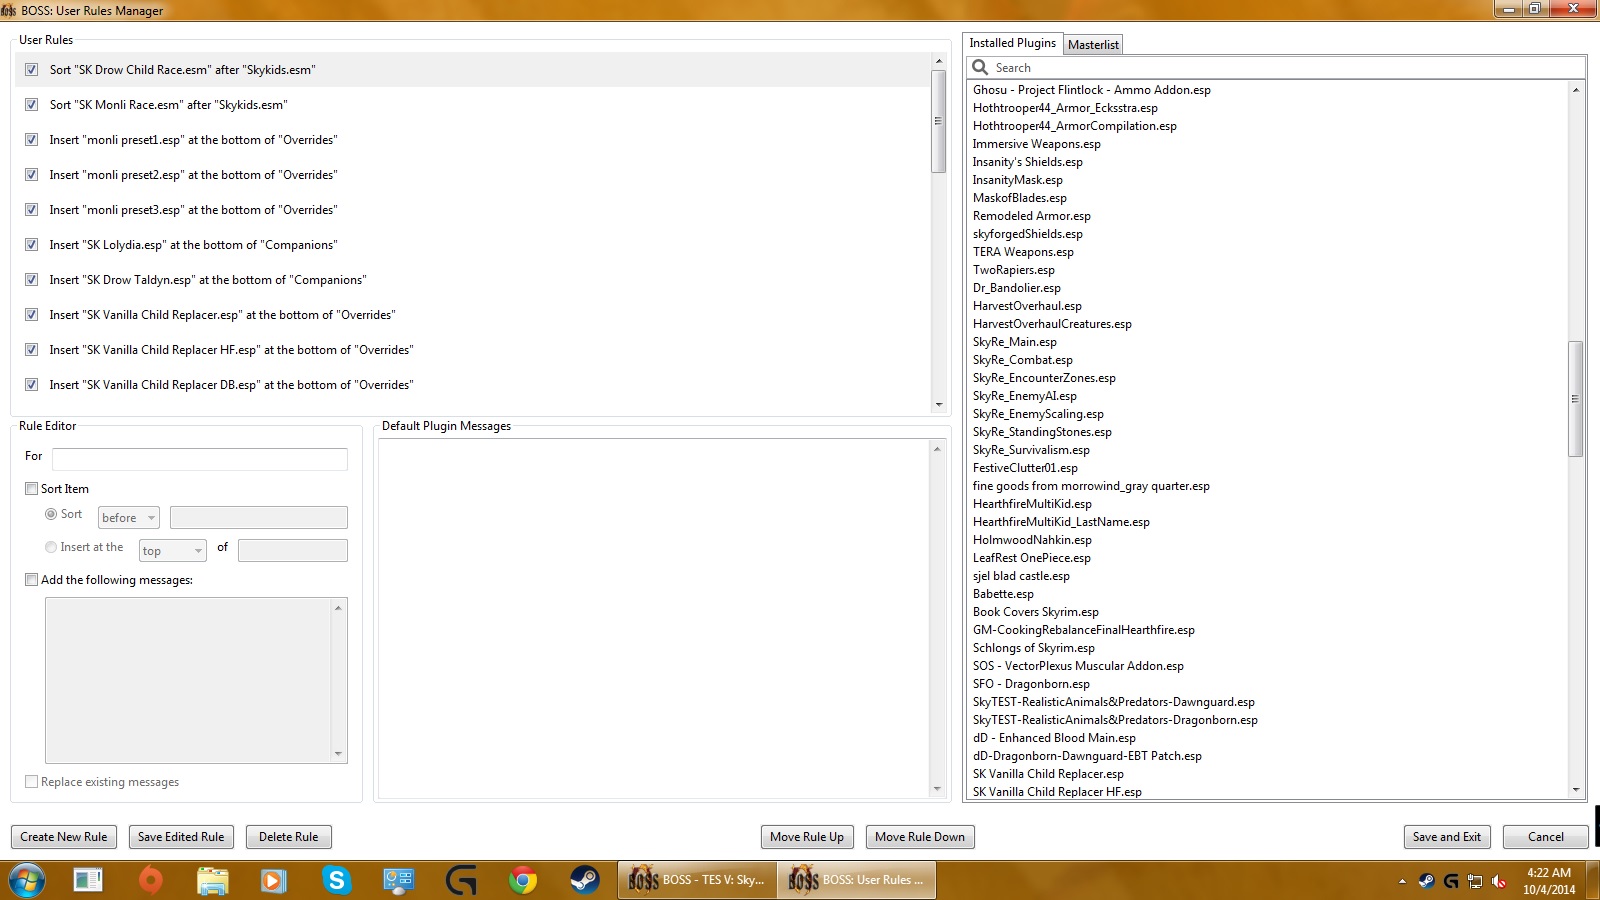Click Save and Exit

coord(1446,836)
